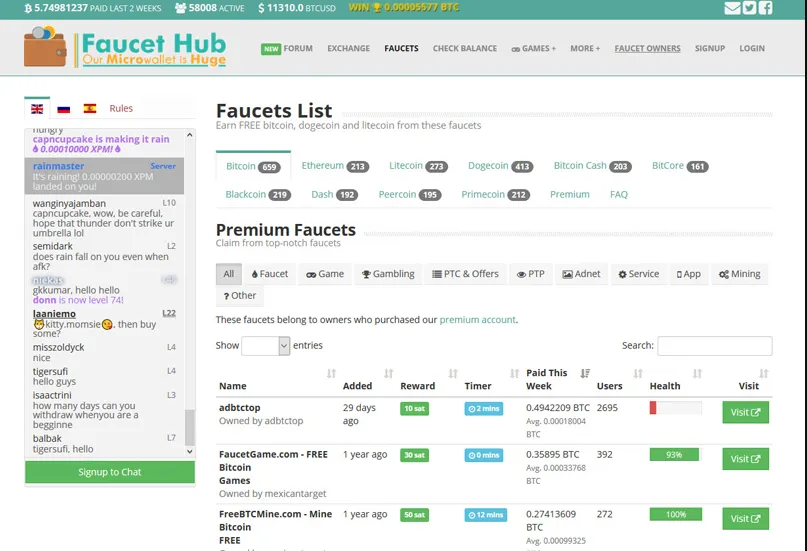Select the Bitcoin 659 tab
807x551 pixels.
coord(253,166)
